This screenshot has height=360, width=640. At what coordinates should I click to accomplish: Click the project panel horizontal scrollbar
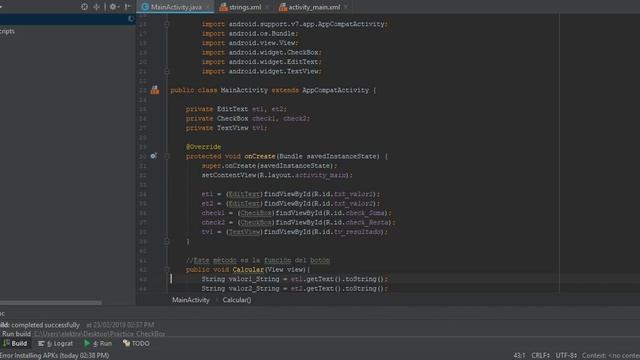click(x=51, y=303)
